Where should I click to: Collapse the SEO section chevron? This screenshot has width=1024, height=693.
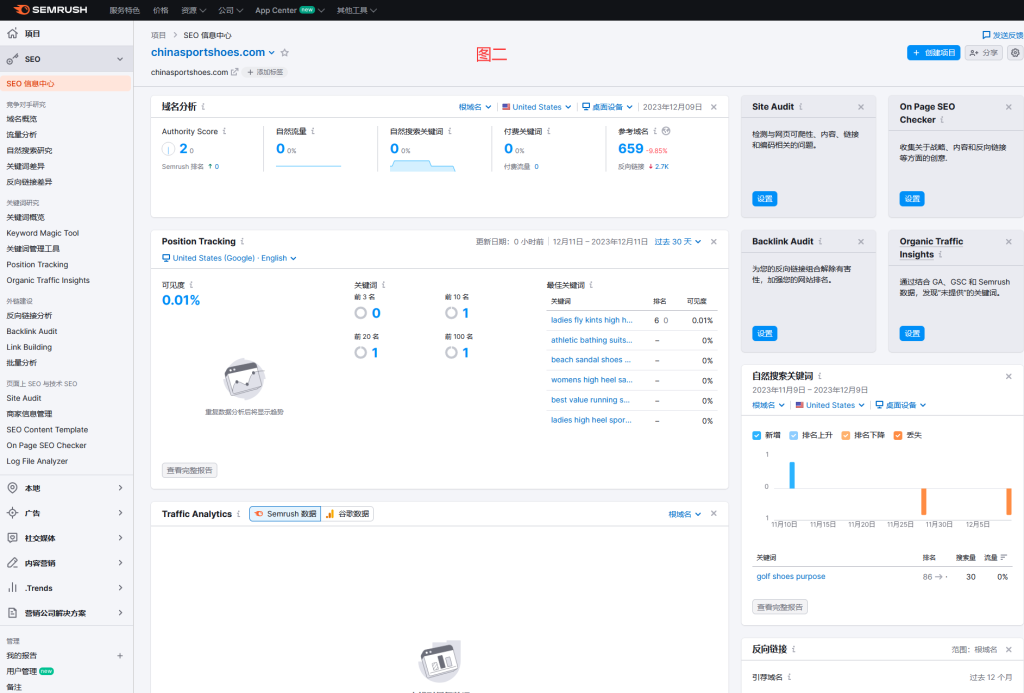[x=120, y=59]
